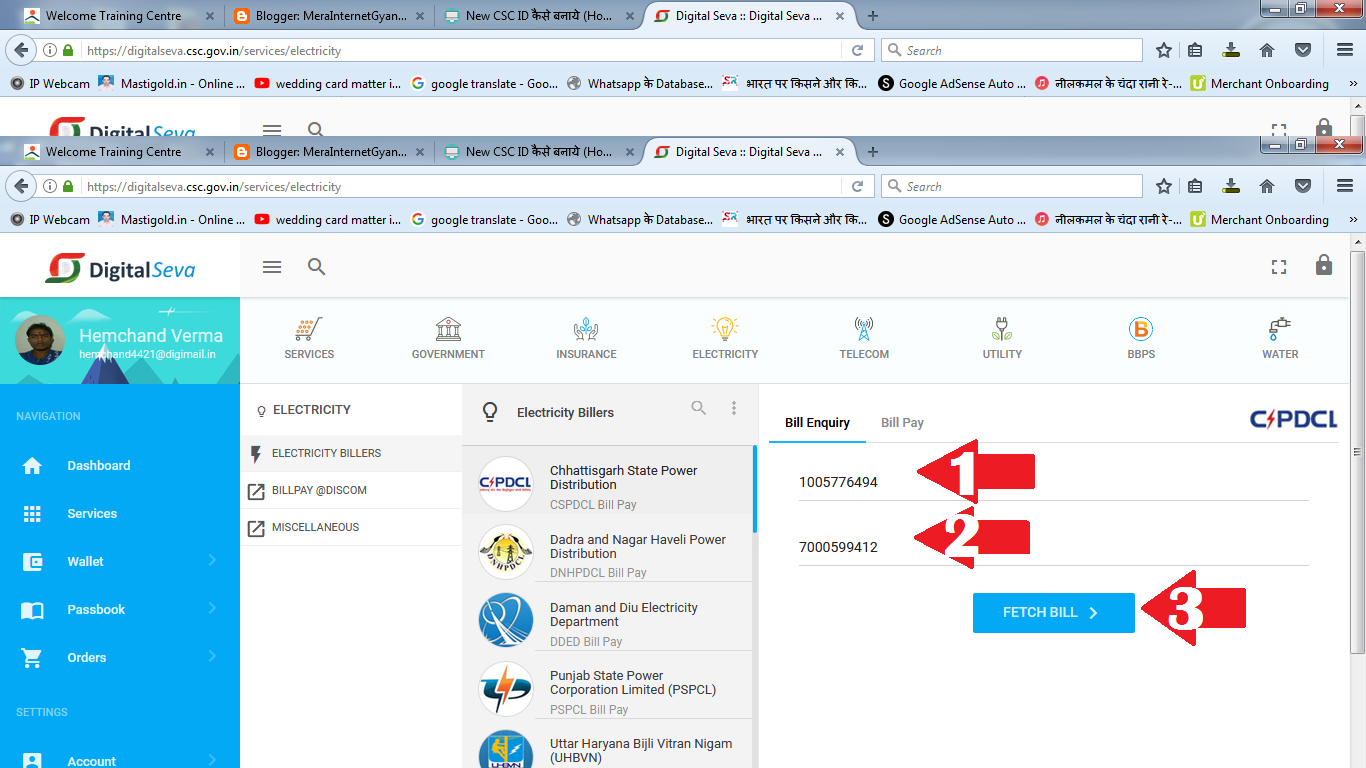Click the biller list vertical scrollbar
The image size is (1366, 768).
point(755,490)
